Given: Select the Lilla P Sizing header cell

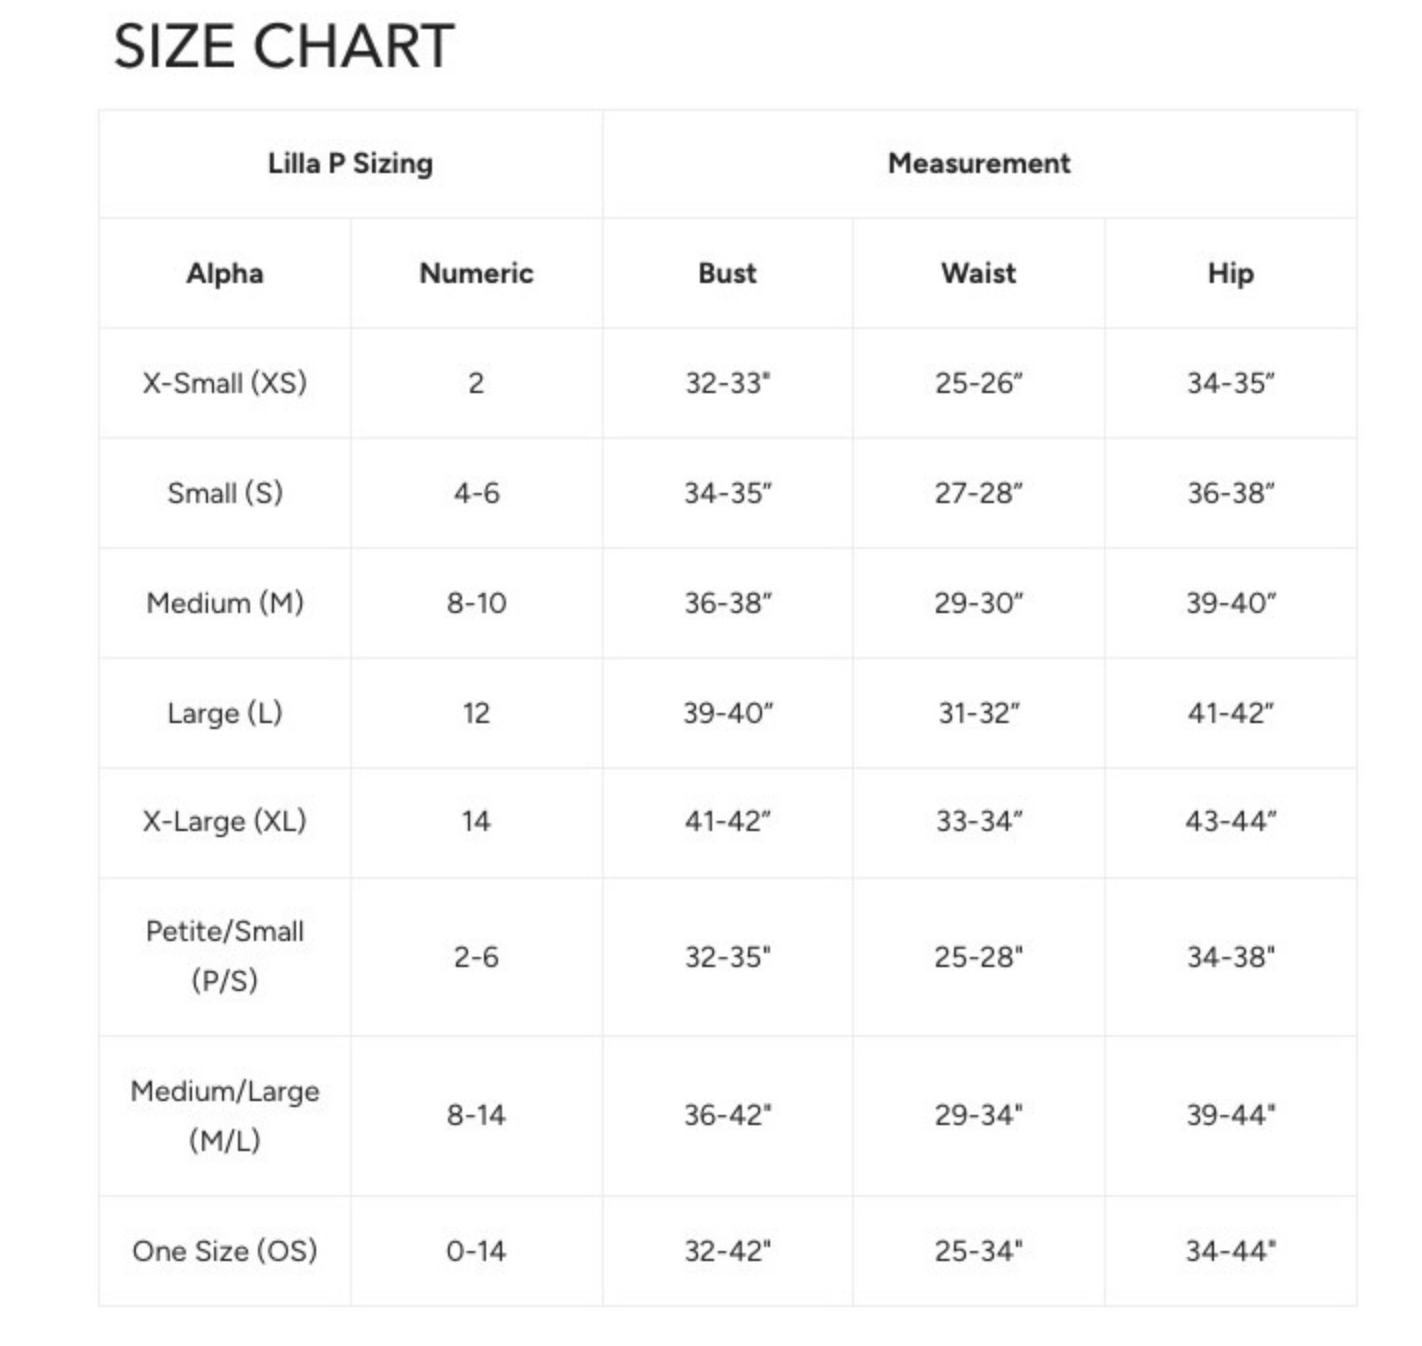Looking at the screenshot, I should click(x=350, y=163).
